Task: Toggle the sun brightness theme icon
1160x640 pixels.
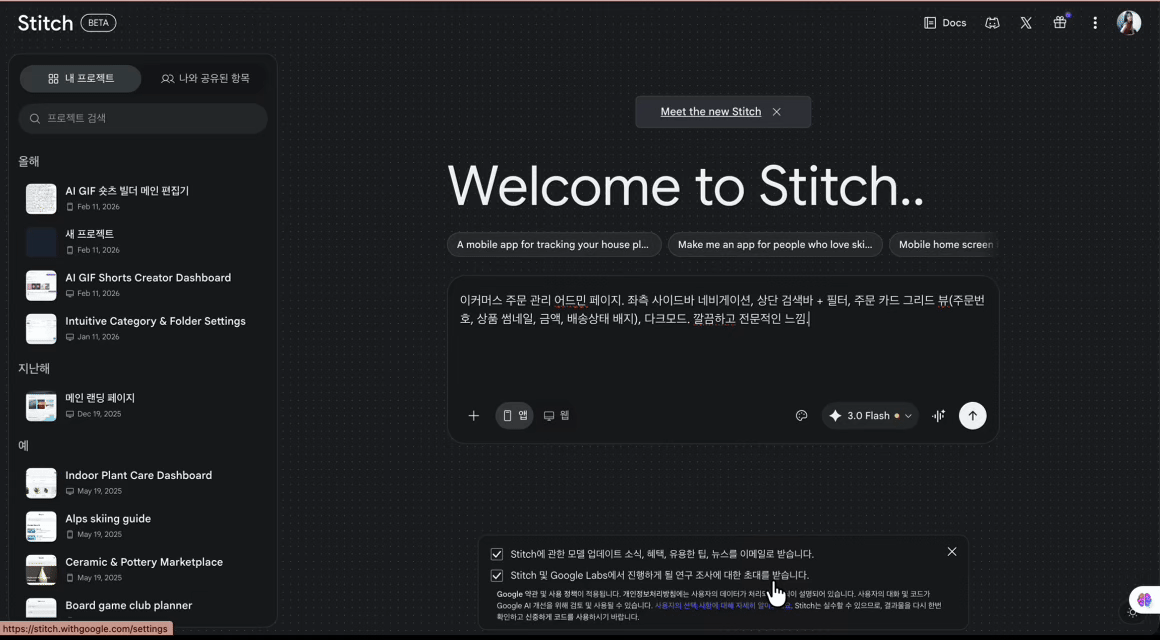Action: [x=1132, y=612]
